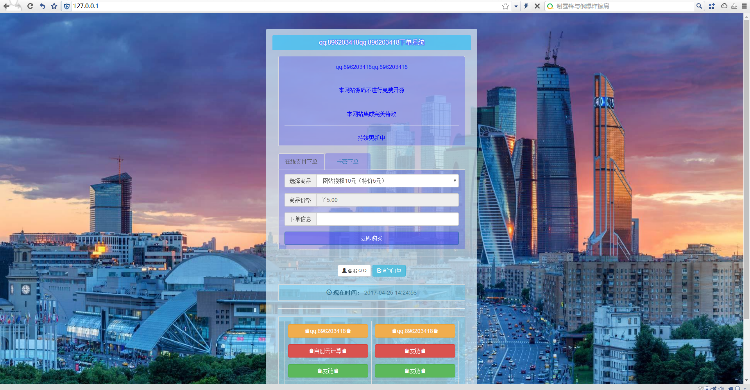Image resolution: width=750 pixels, height=390 pixels.
Task: Click the left orange qq 896203418 button
Action: click(x=328, y=331)
